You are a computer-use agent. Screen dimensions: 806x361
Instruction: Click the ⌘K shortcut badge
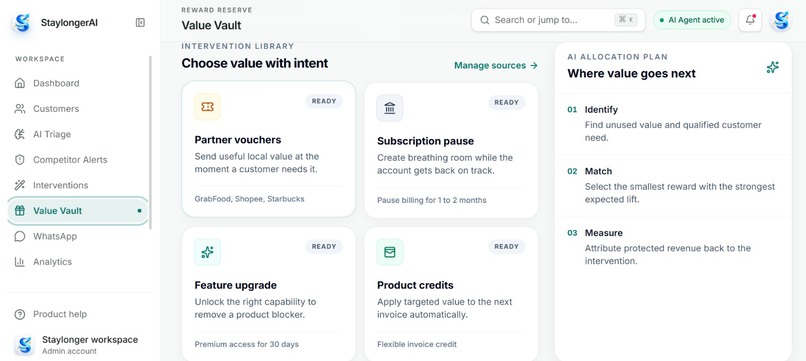[x=626, y=20]
